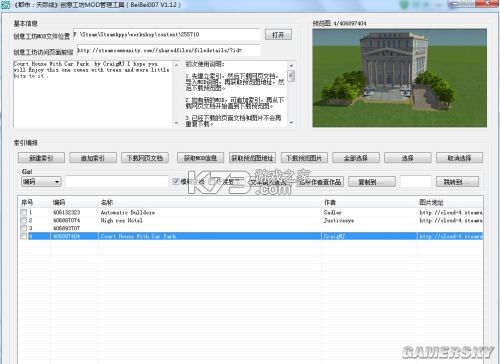Click the Court House preview image
500x364 pixels.
click(400, 78)
